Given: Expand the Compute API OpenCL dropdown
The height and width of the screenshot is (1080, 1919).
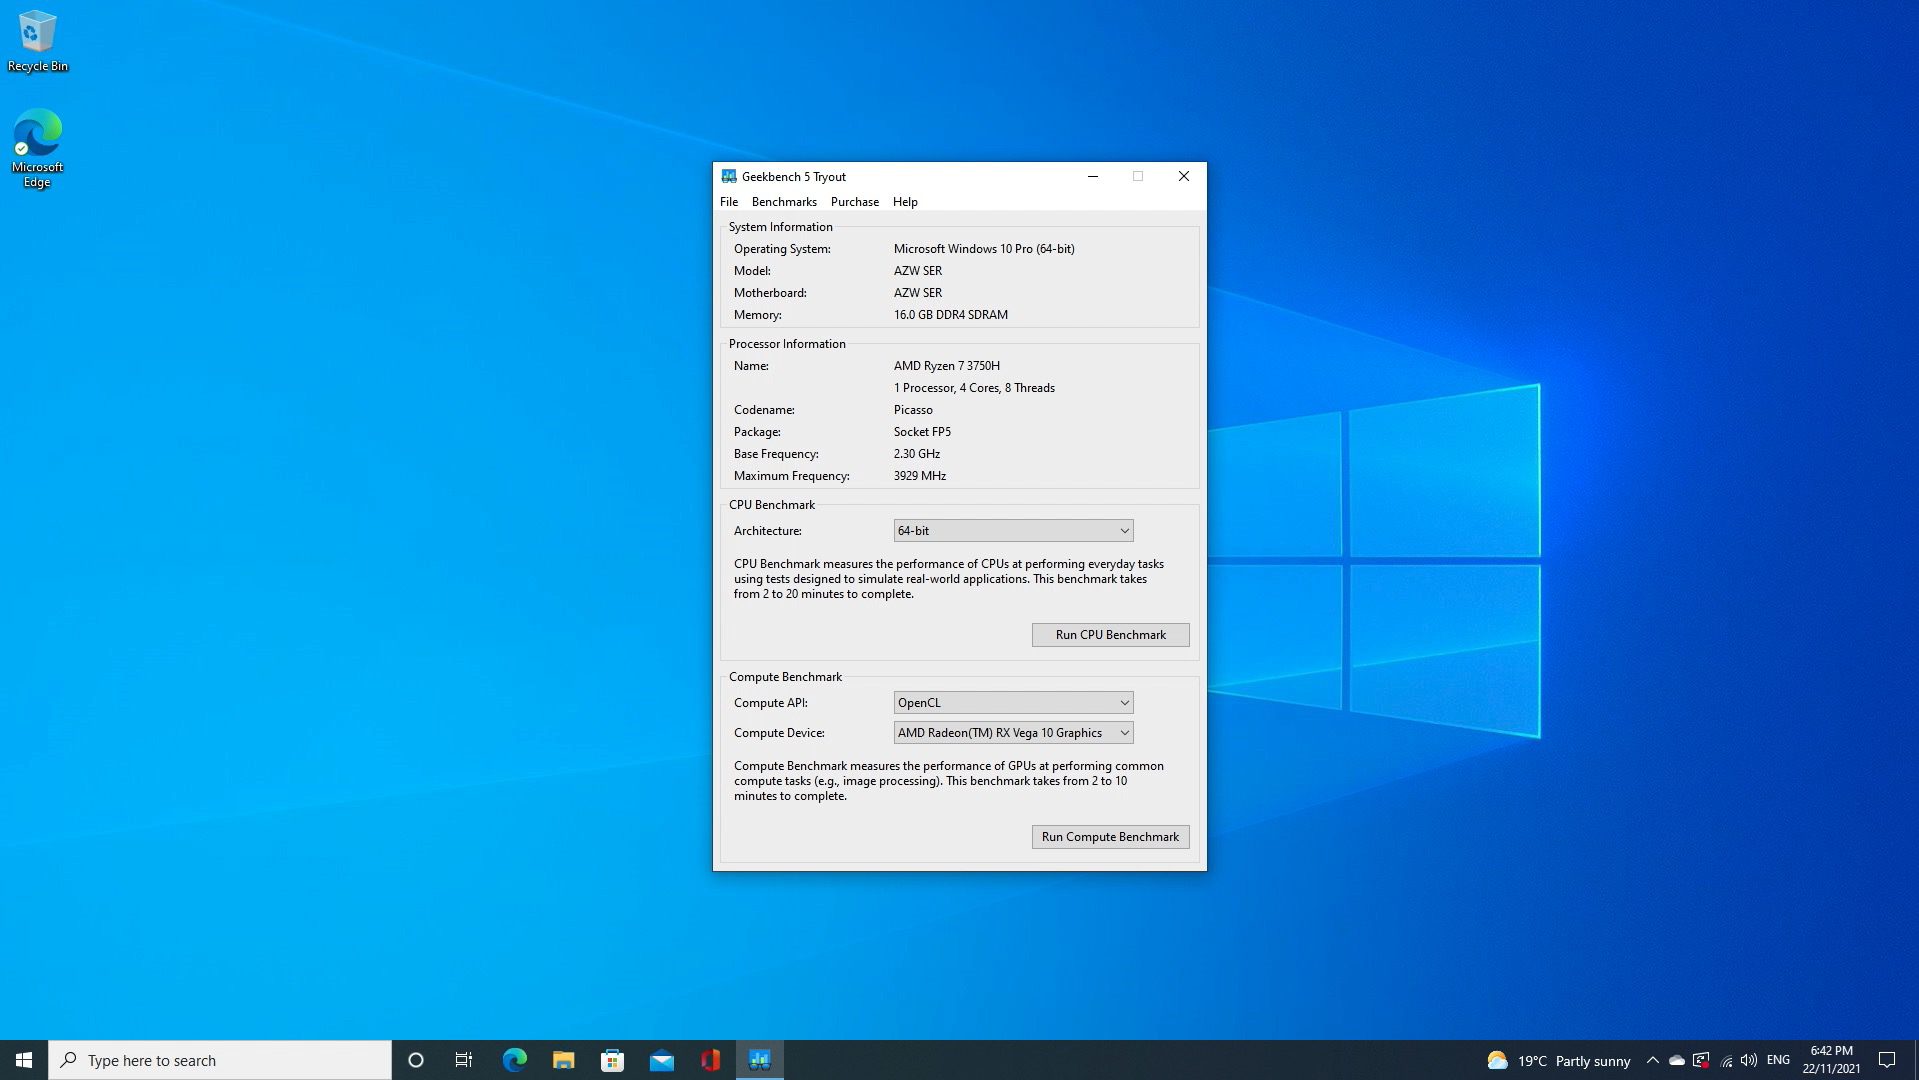Looking at the screenshot, I should [x=1012, y=703].
